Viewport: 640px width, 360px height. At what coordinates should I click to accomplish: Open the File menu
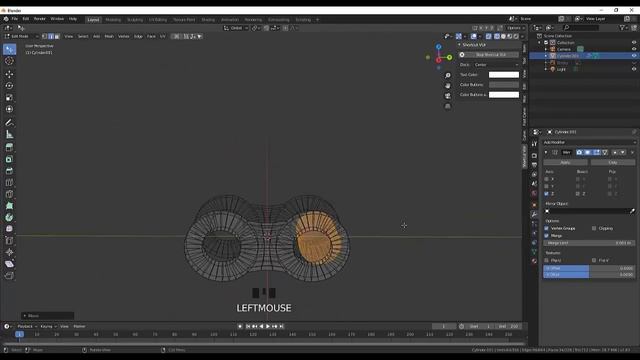(x=15, y=19)
